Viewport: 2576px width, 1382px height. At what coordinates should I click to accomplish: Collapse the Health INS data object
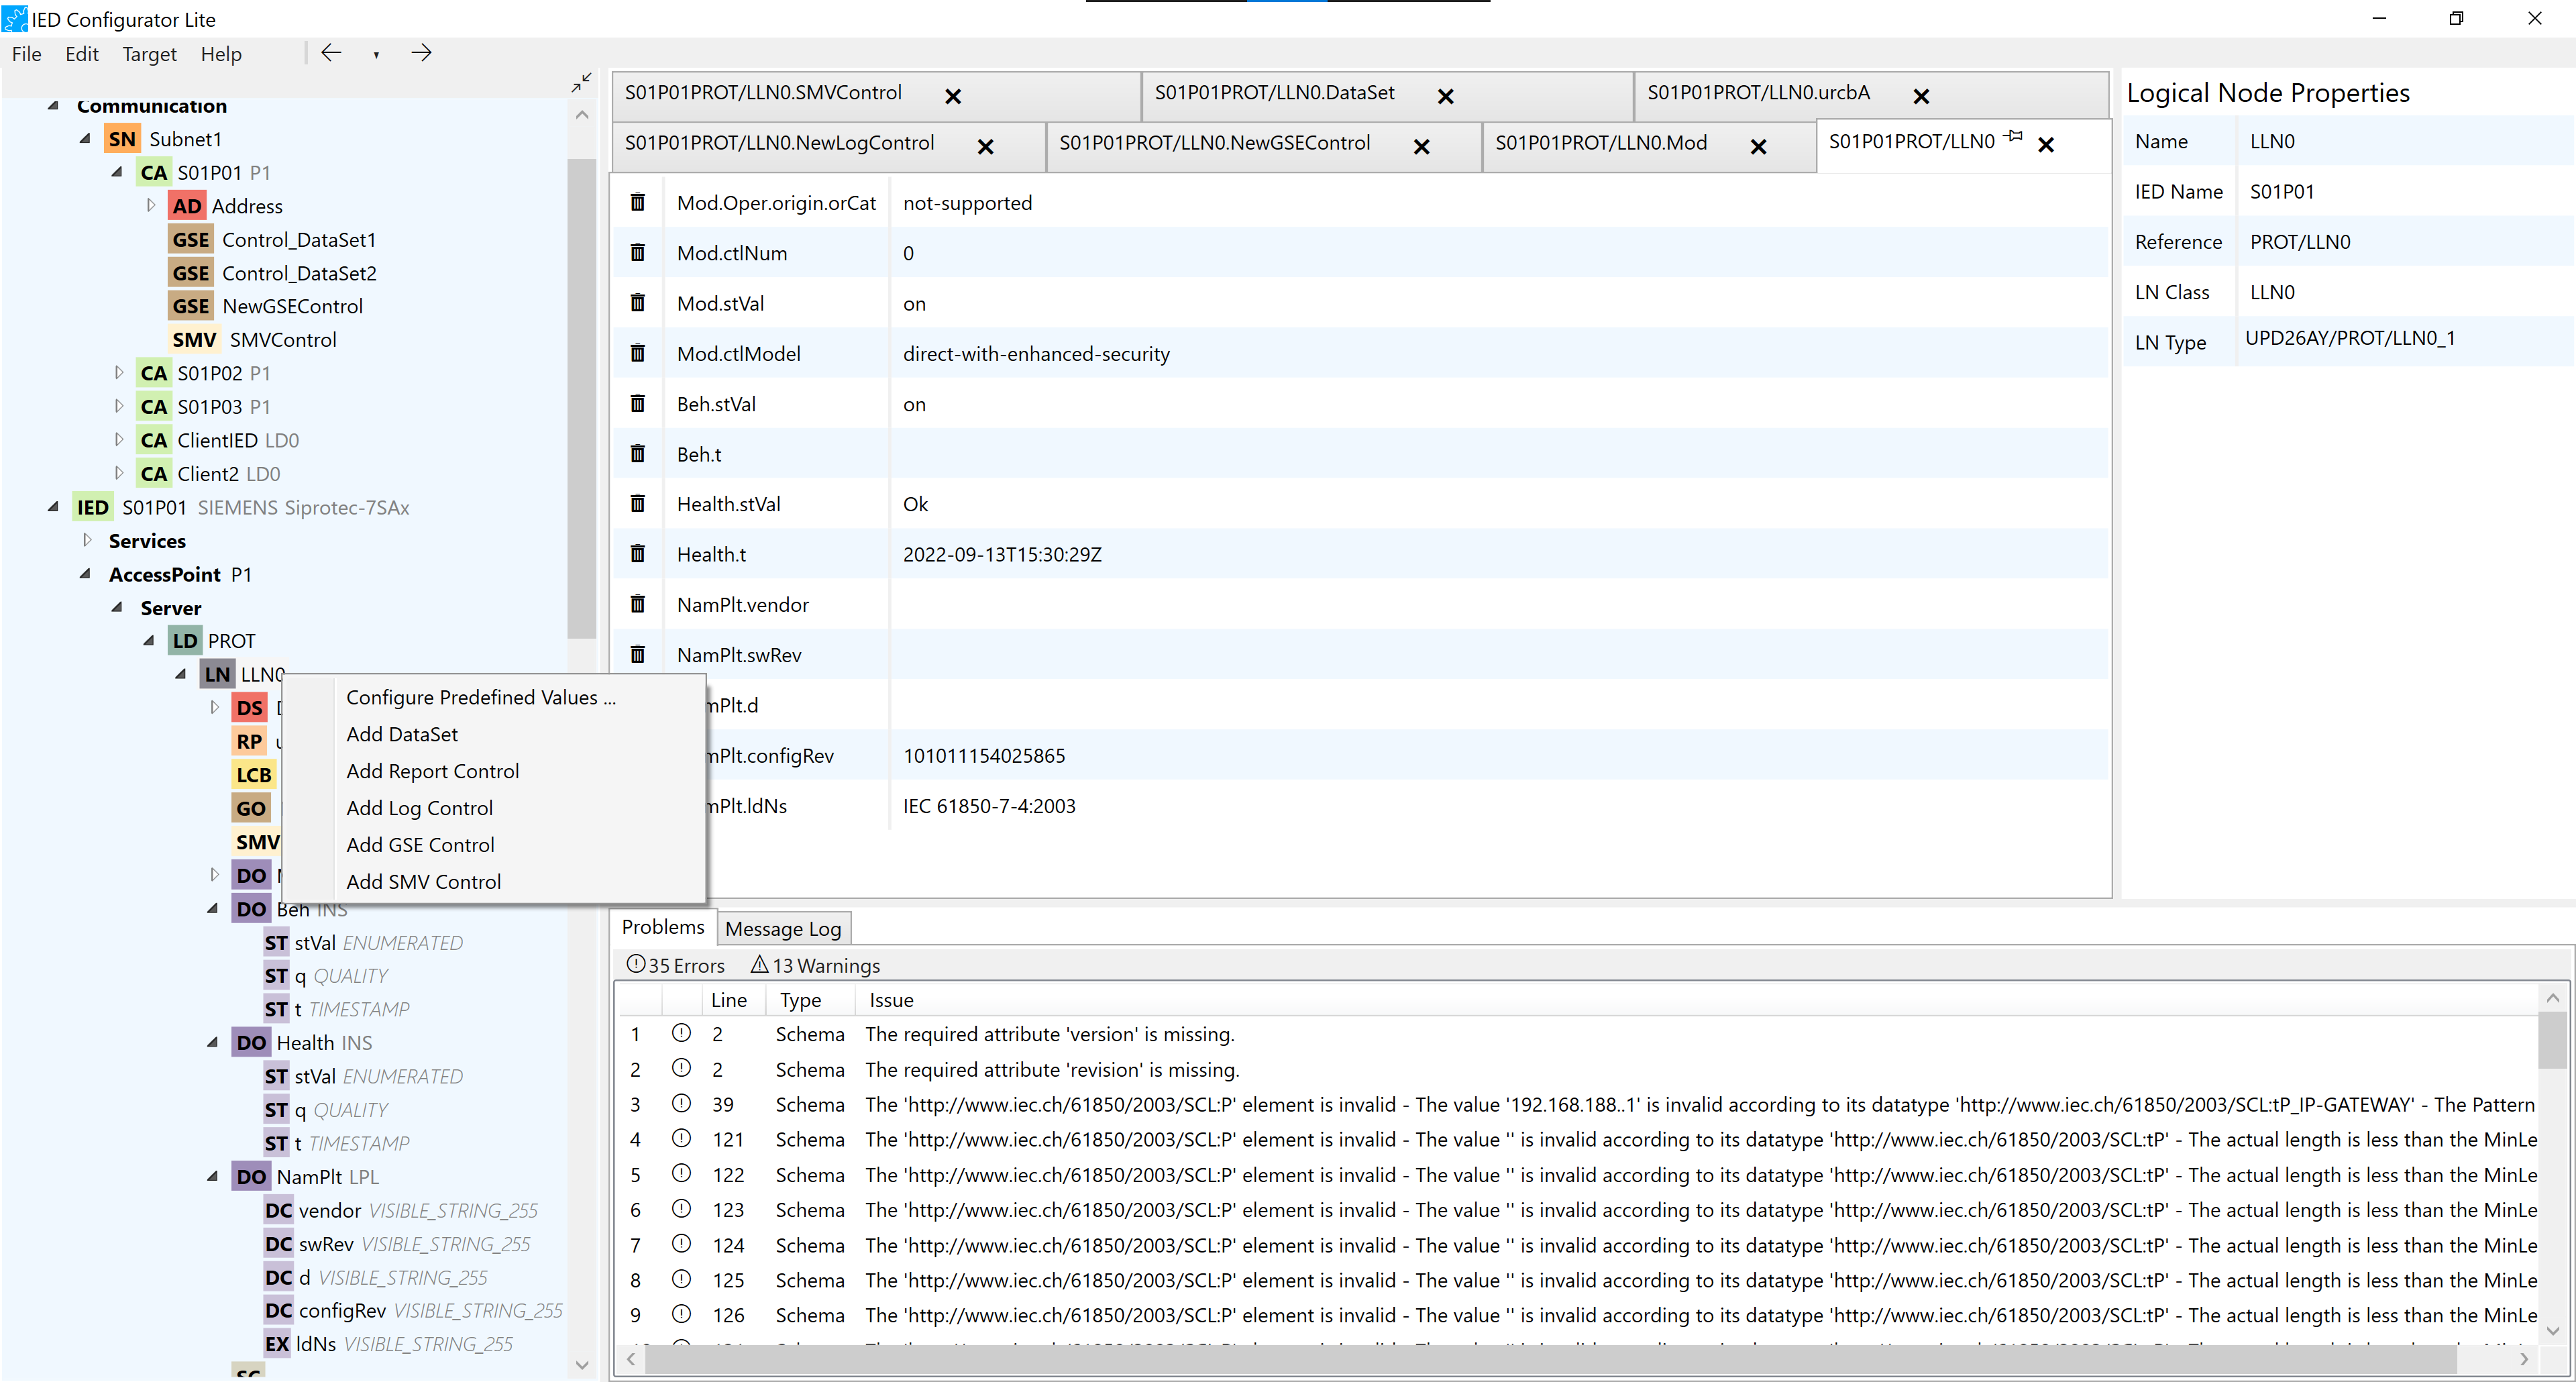[x=213, y=1042]
